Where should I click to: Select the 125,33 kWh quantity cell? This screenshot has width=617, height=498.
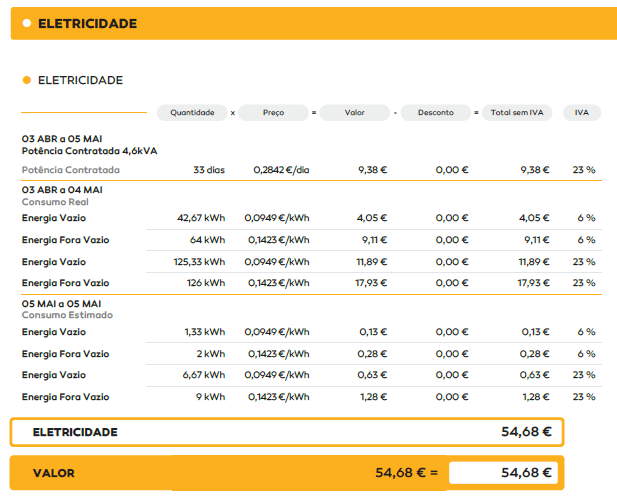(x=200, y=261)
